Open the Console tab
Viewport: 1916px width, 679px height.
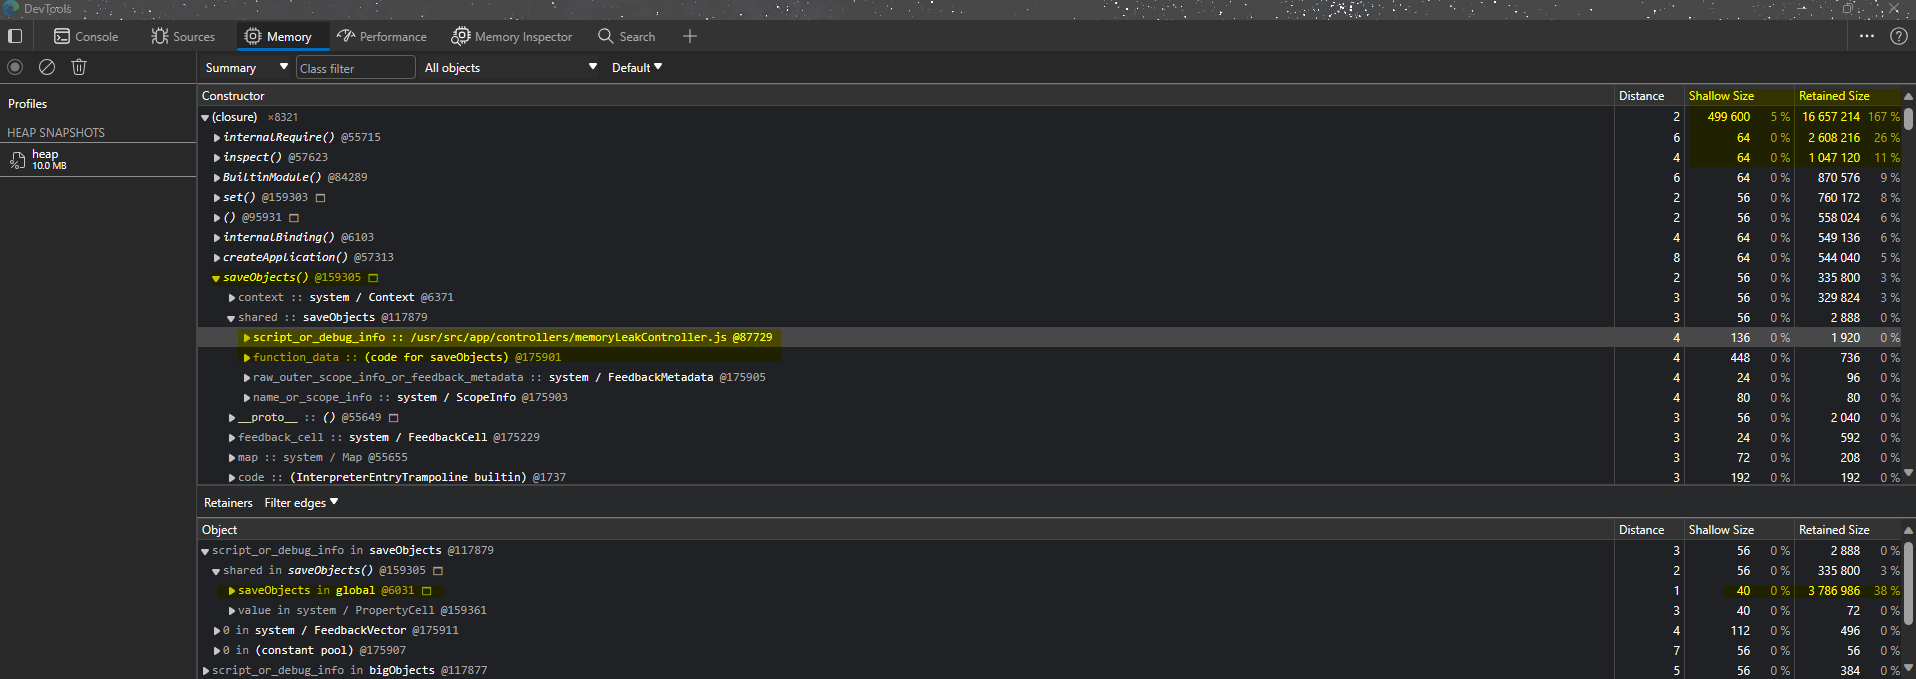[x=86, y=36]
